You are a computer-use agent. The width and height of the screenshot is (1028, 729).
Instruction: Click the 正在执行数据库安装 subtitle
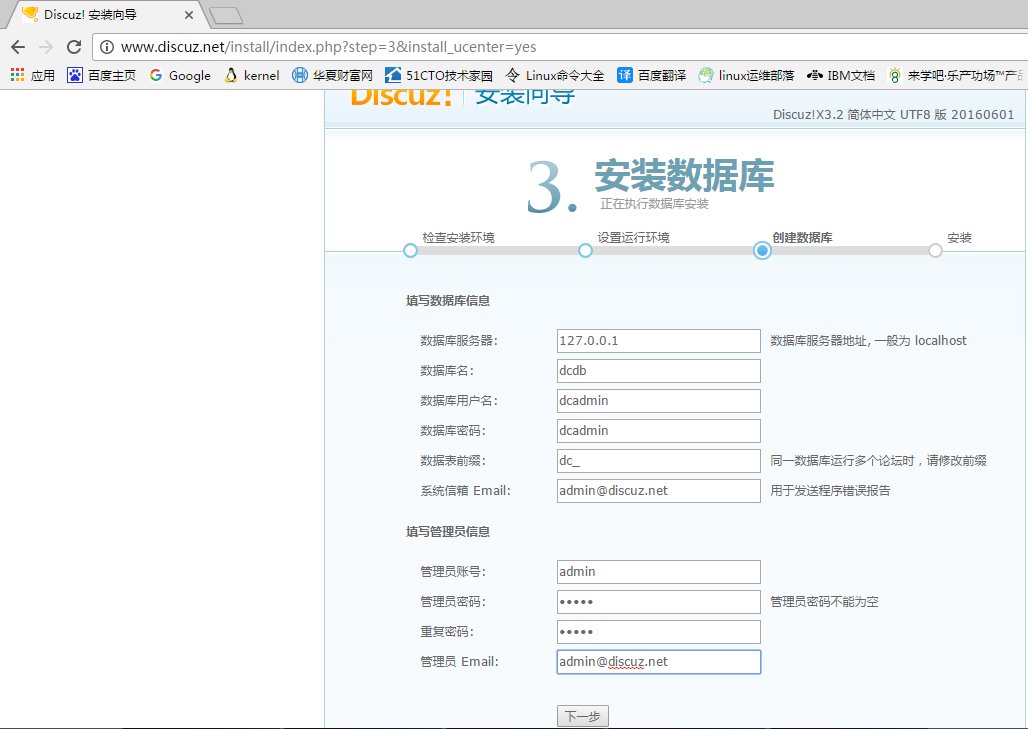tap(654, 204)
